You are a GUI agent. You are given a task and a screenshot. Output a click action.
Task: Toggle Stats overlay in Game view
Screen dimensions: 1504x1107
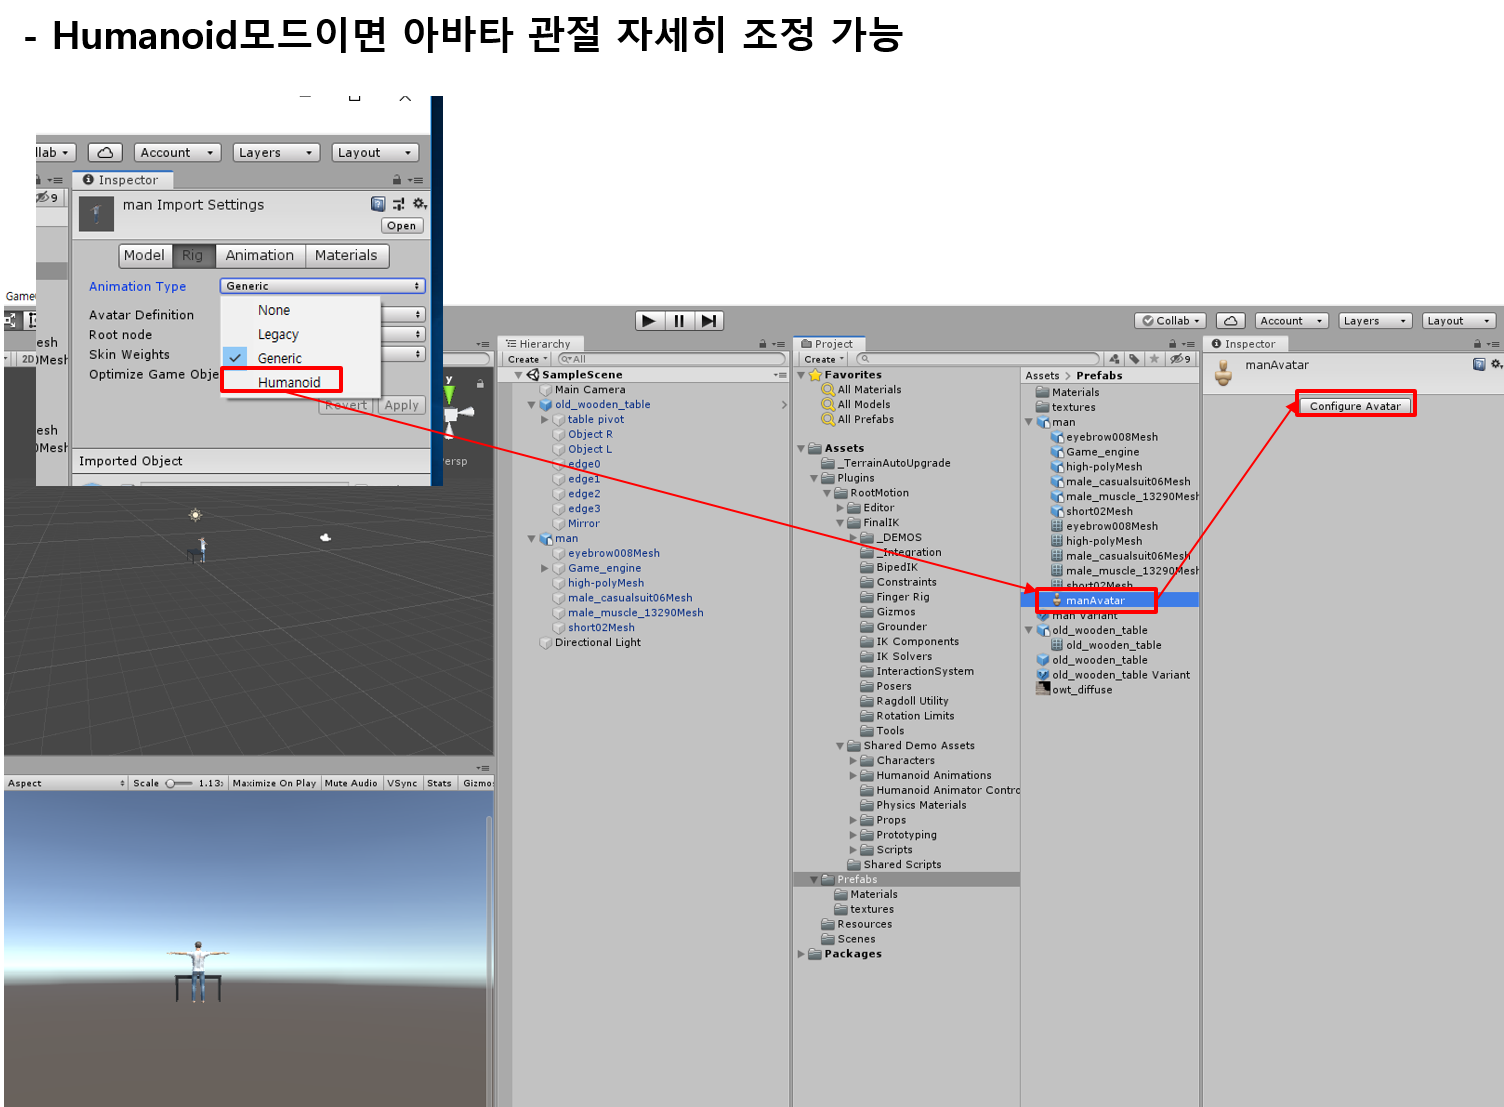[439, 783]
